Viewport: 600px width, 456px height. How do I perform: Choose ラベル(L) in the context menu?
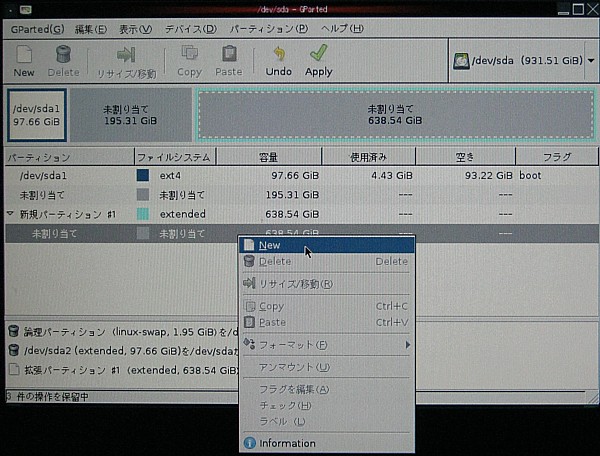tap(327, 422)
